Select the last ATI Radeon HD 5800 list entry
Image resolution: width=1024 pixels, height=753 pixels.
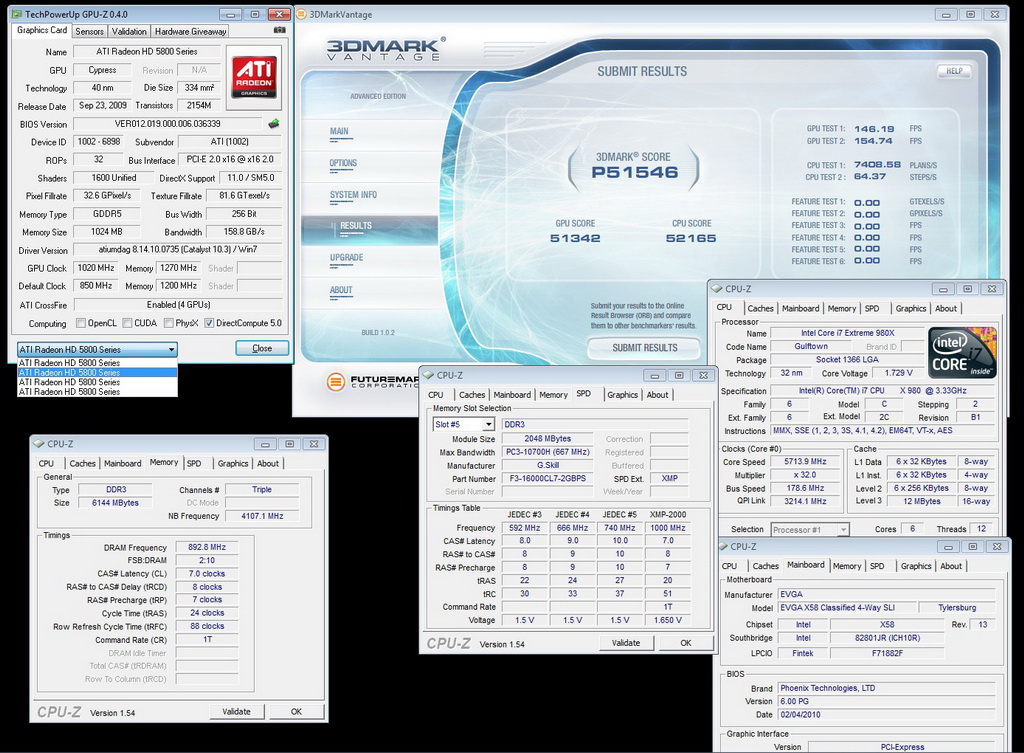click(97, 392)
